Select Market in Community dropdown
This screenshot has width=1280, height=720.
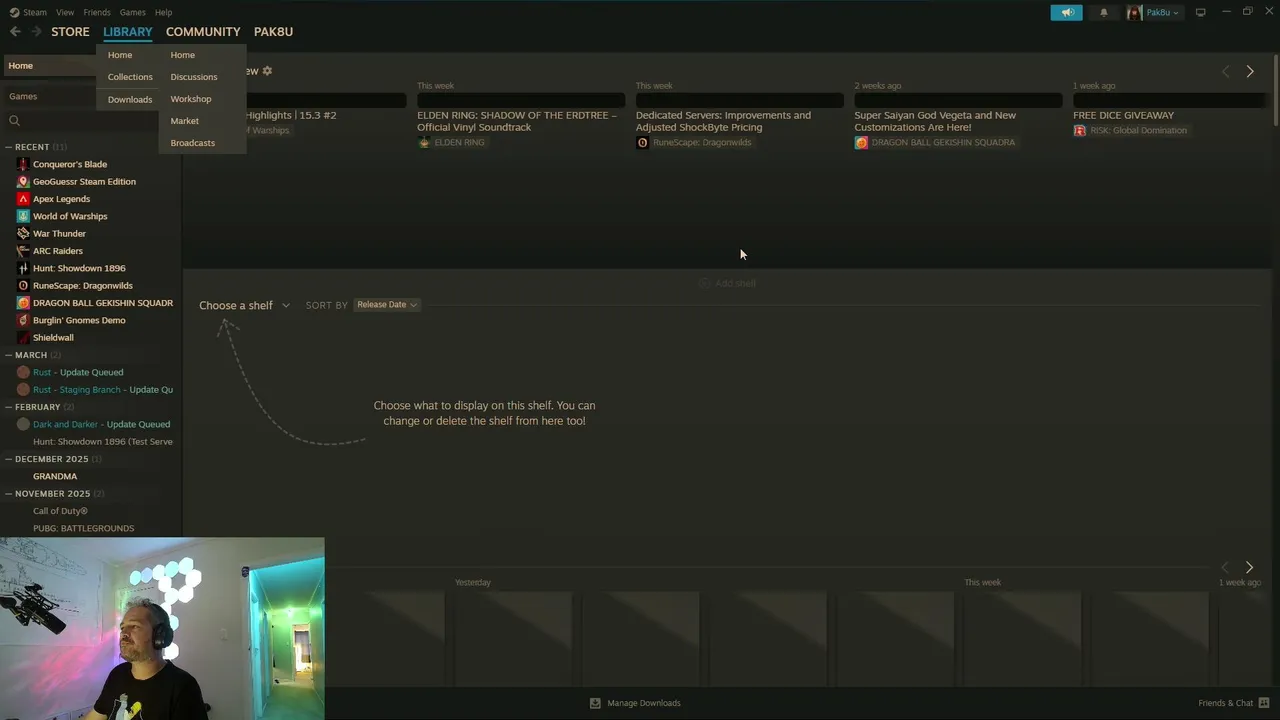click(185, 121)
